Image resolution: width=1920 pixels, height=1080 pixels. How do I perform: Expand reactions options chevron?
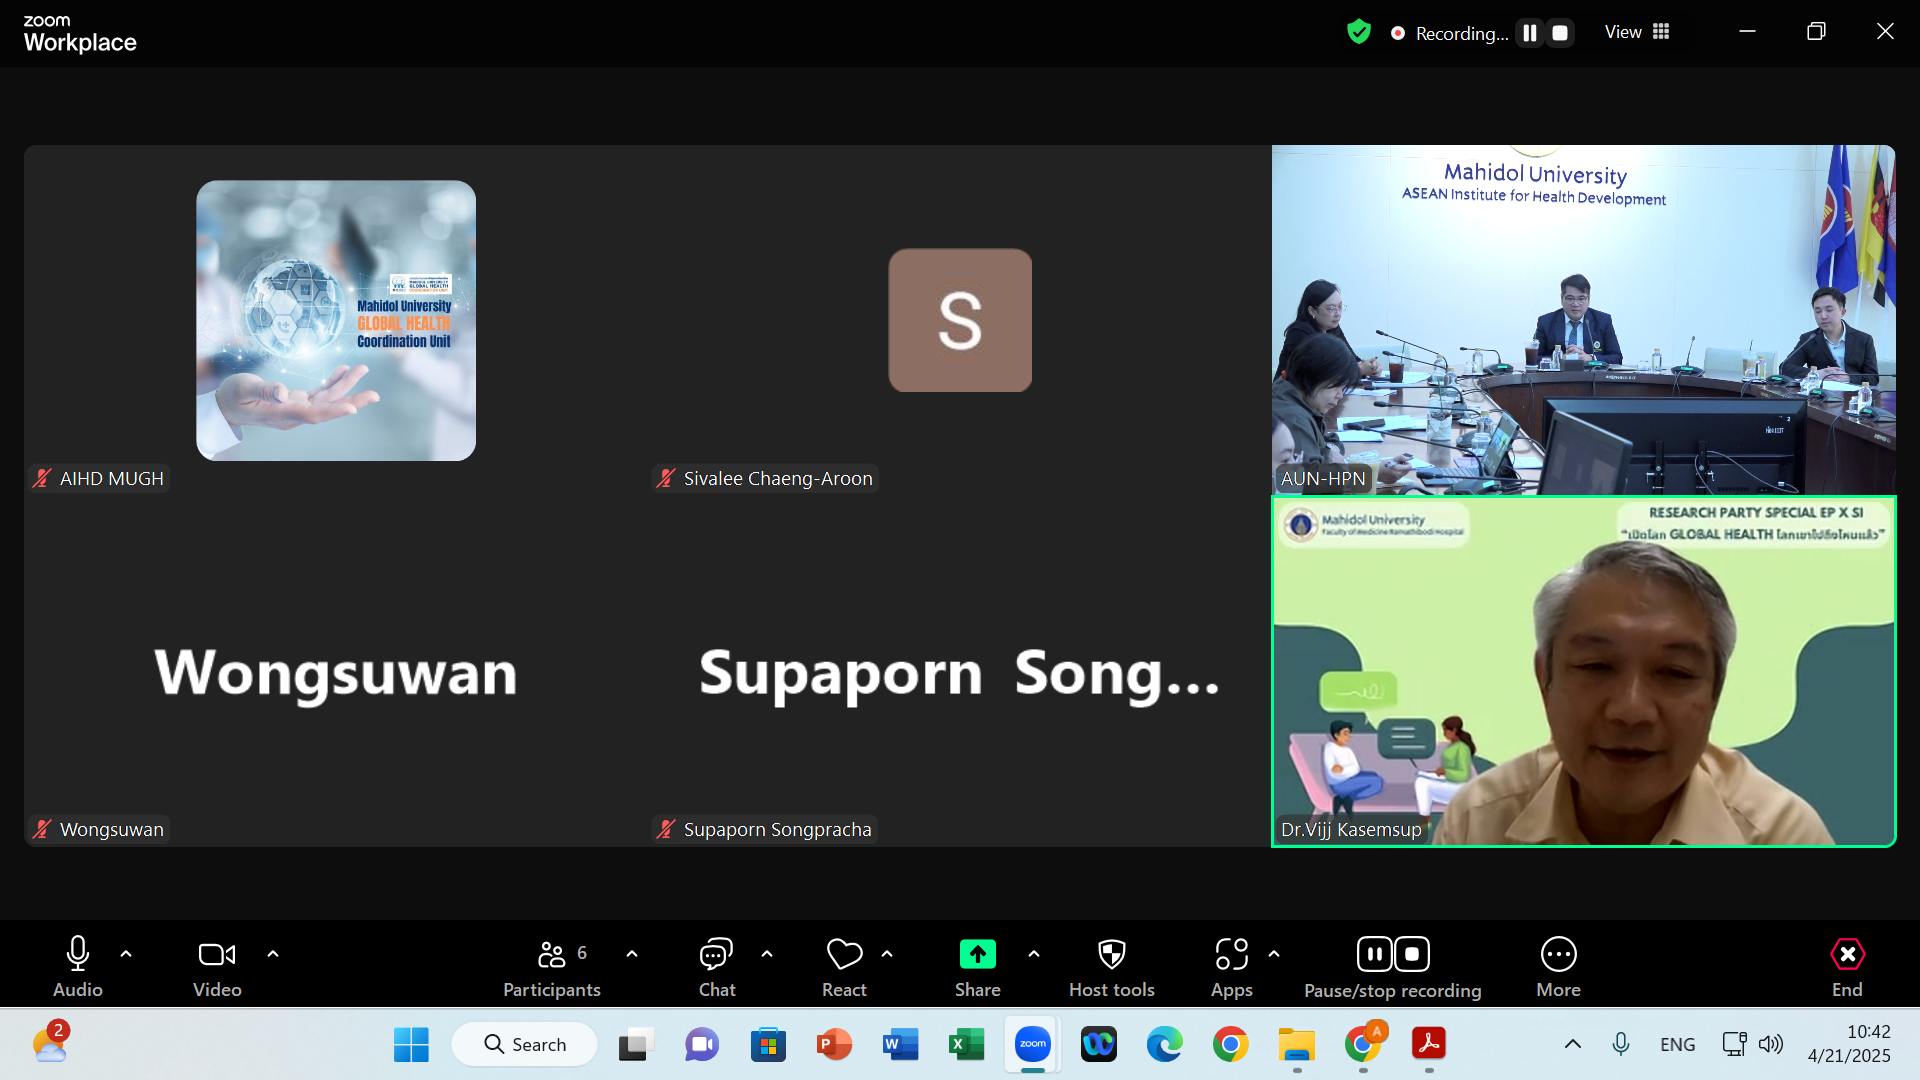coord(887,954)
